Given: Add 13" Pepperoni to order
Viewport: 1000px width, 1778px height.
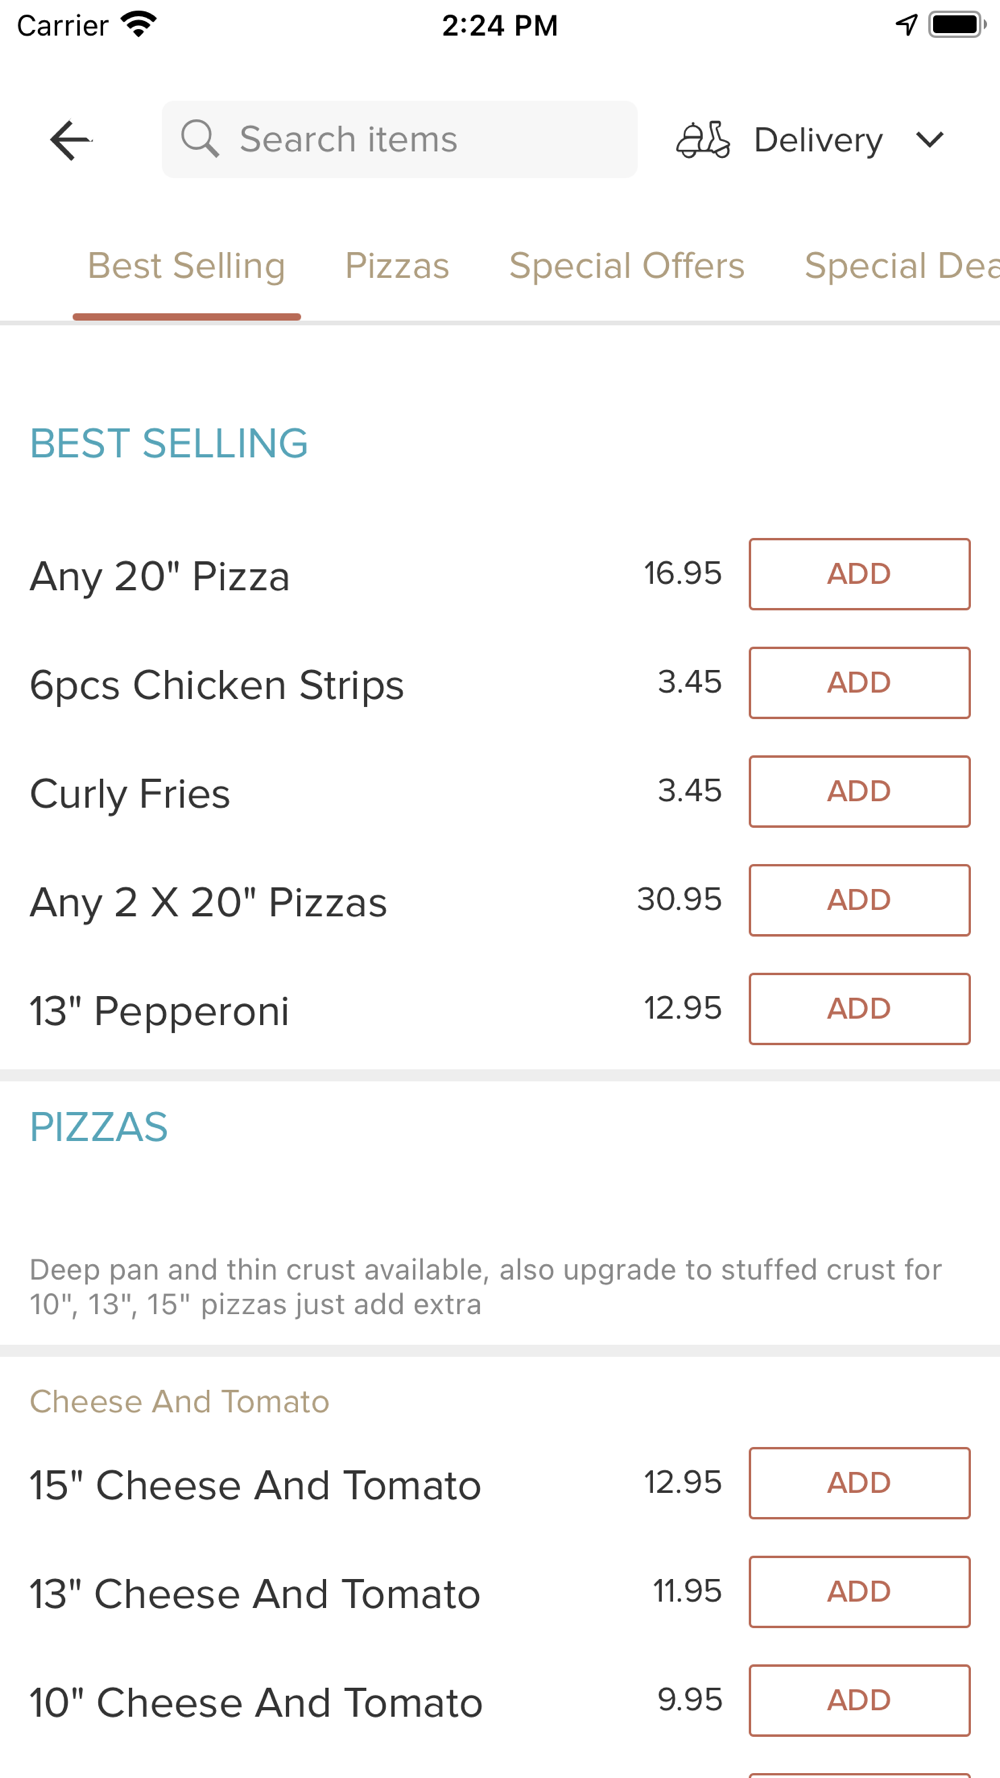Looking at the screenshot, I should tap(860, 1009).
